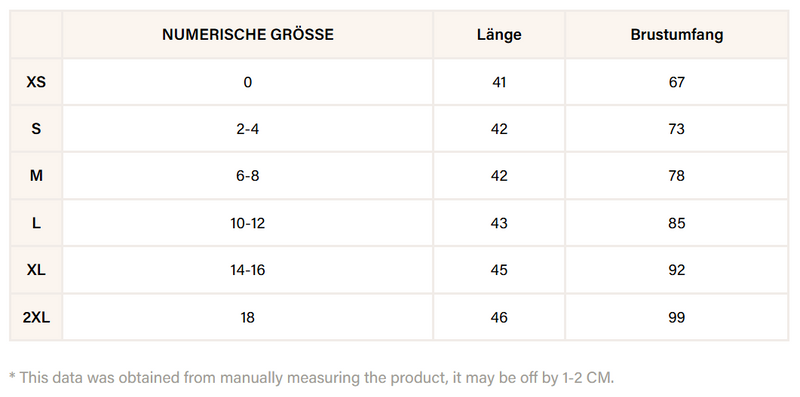Click the manual measurement disclaimer text

tap(312, 378)
